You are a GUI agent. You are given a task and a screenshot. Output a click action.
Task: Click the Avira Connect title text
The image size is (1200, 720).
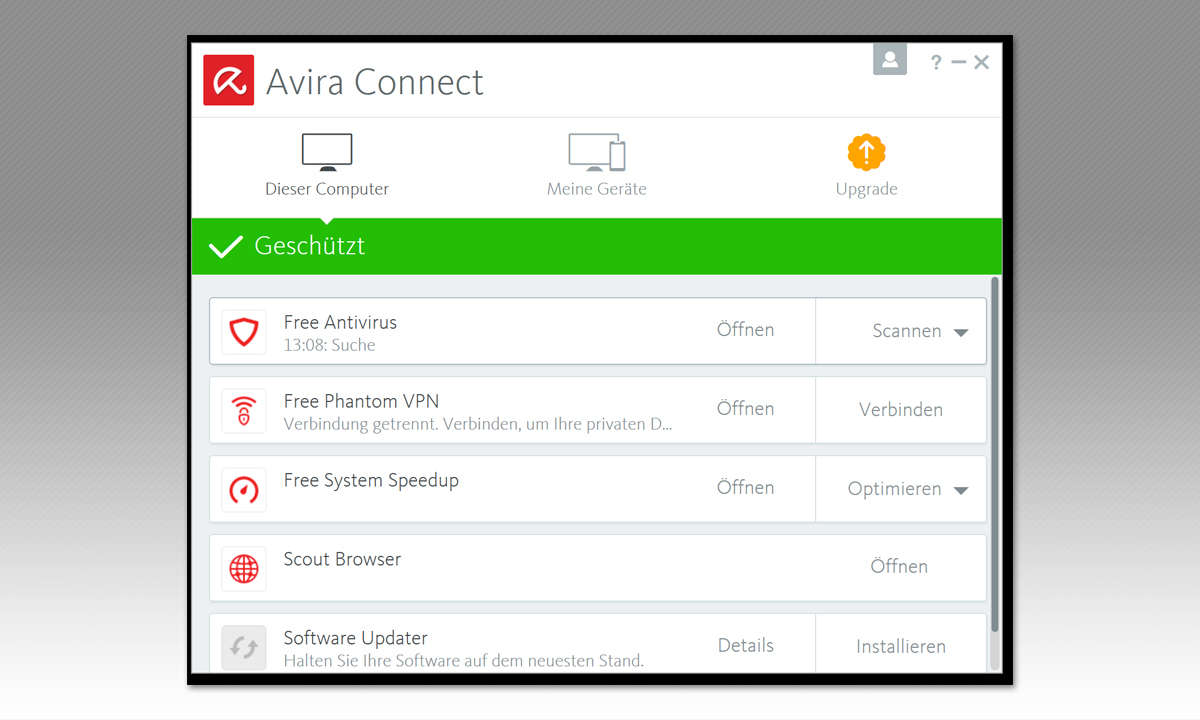click(x=375, y=81)
